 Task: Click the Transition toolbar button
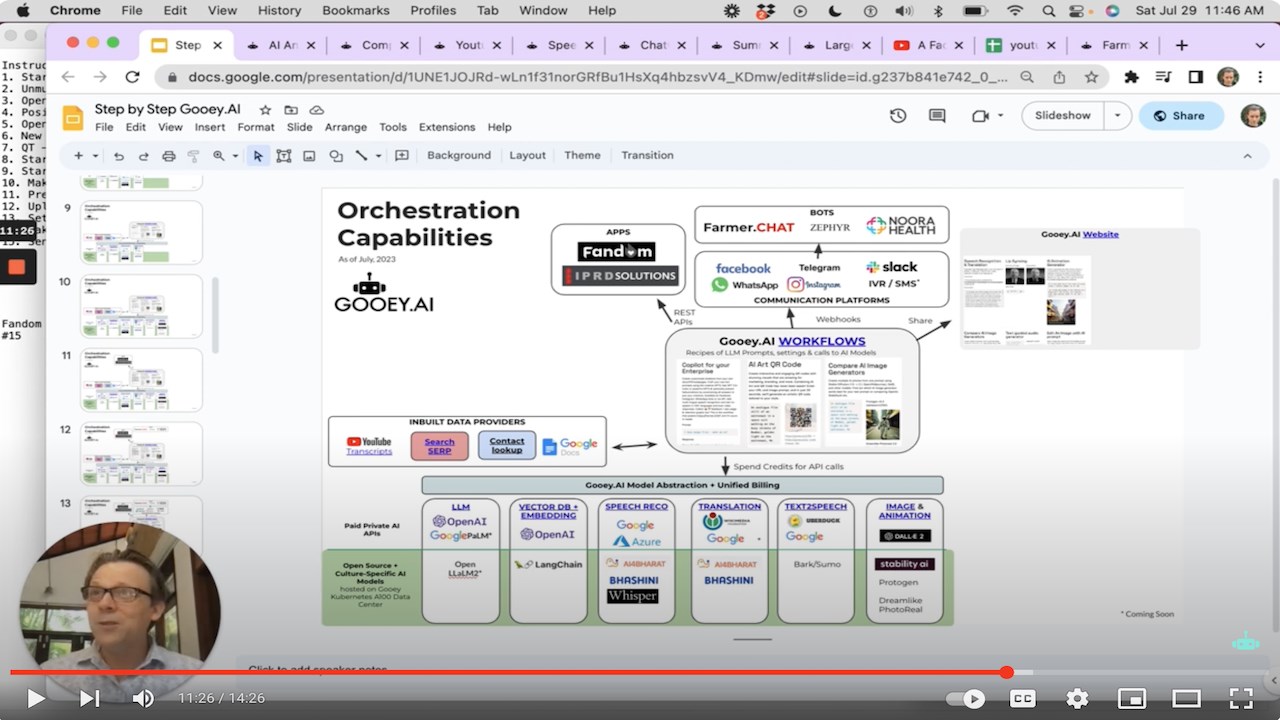click(x=647, y=155)
